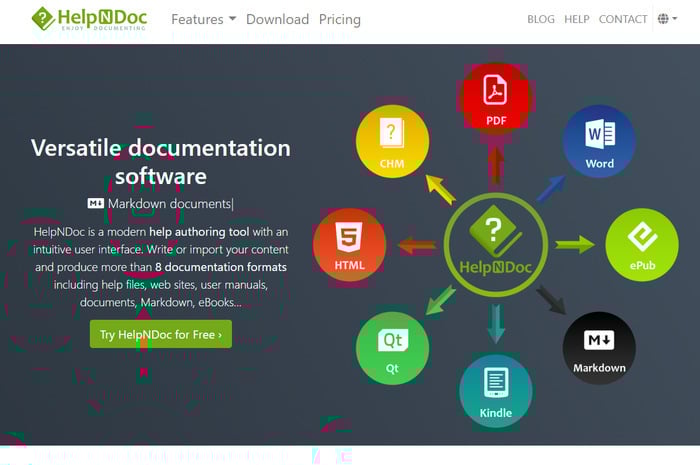Open the HELP link
700x465 pixels.
click(576, 19)
